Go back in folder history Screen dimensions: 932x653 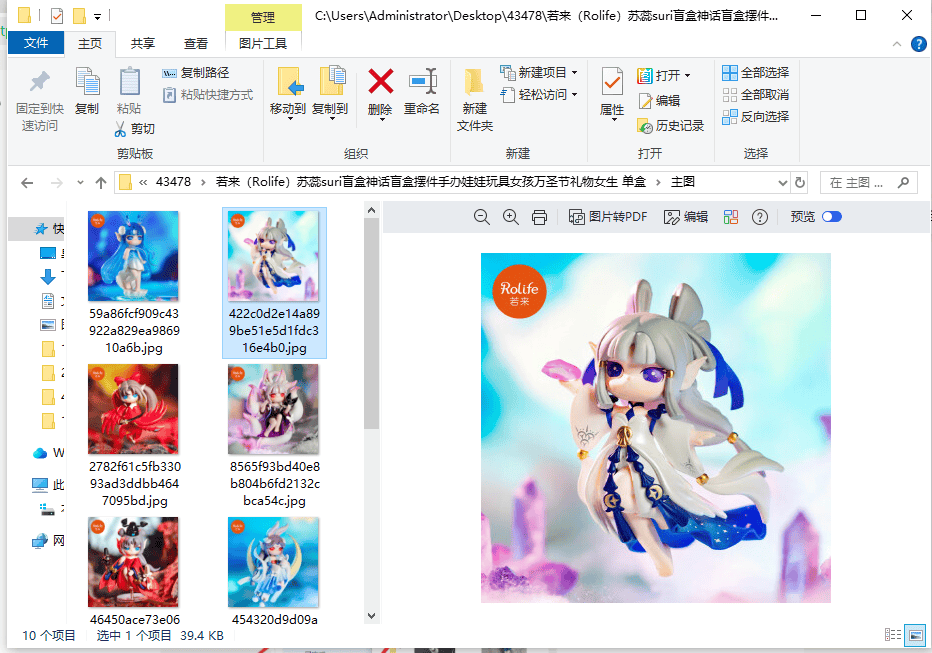pyautogui.click(x=27, y=182)
